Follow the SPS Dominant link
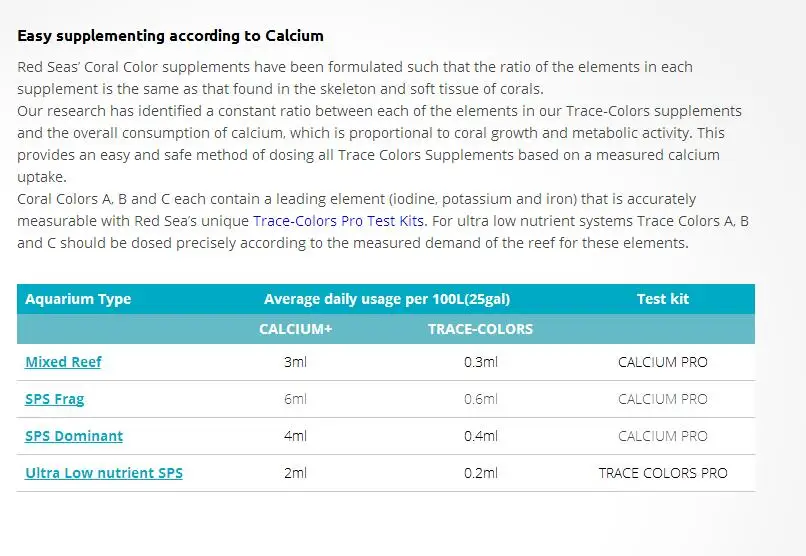The width and height of the screenshot is (806, 556). (74, 436)
